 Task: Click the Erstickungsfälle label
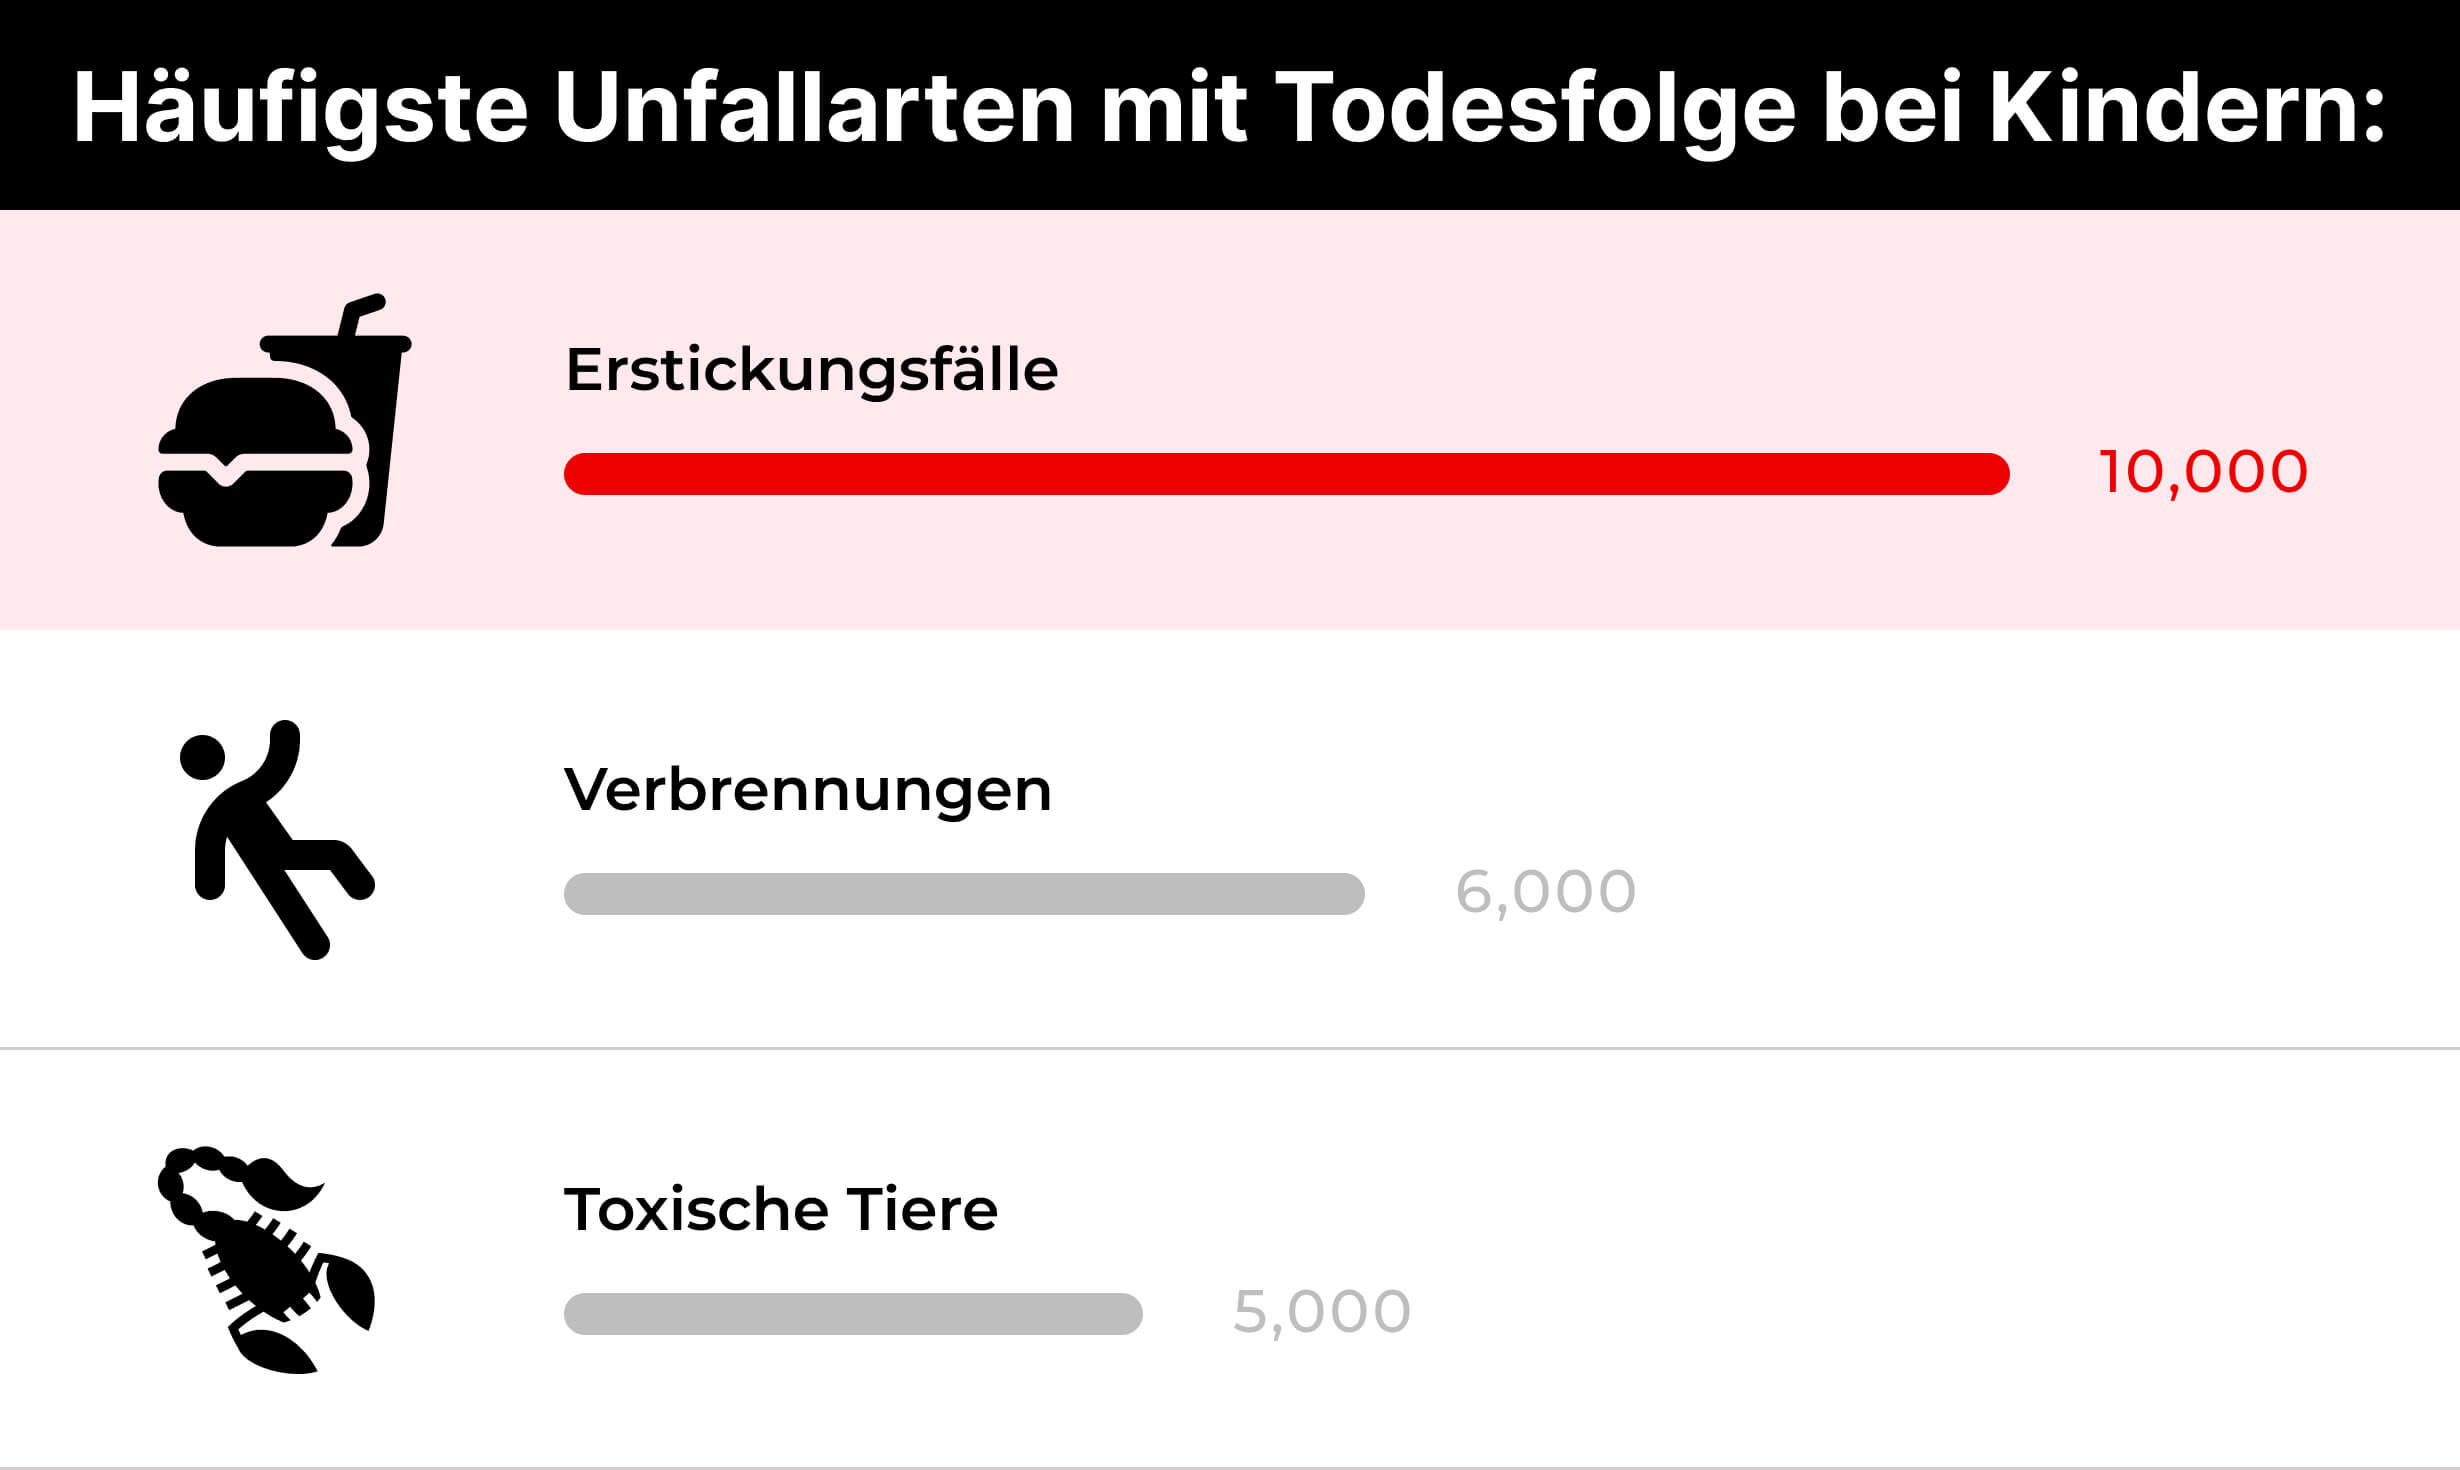[x=811, y=370]
